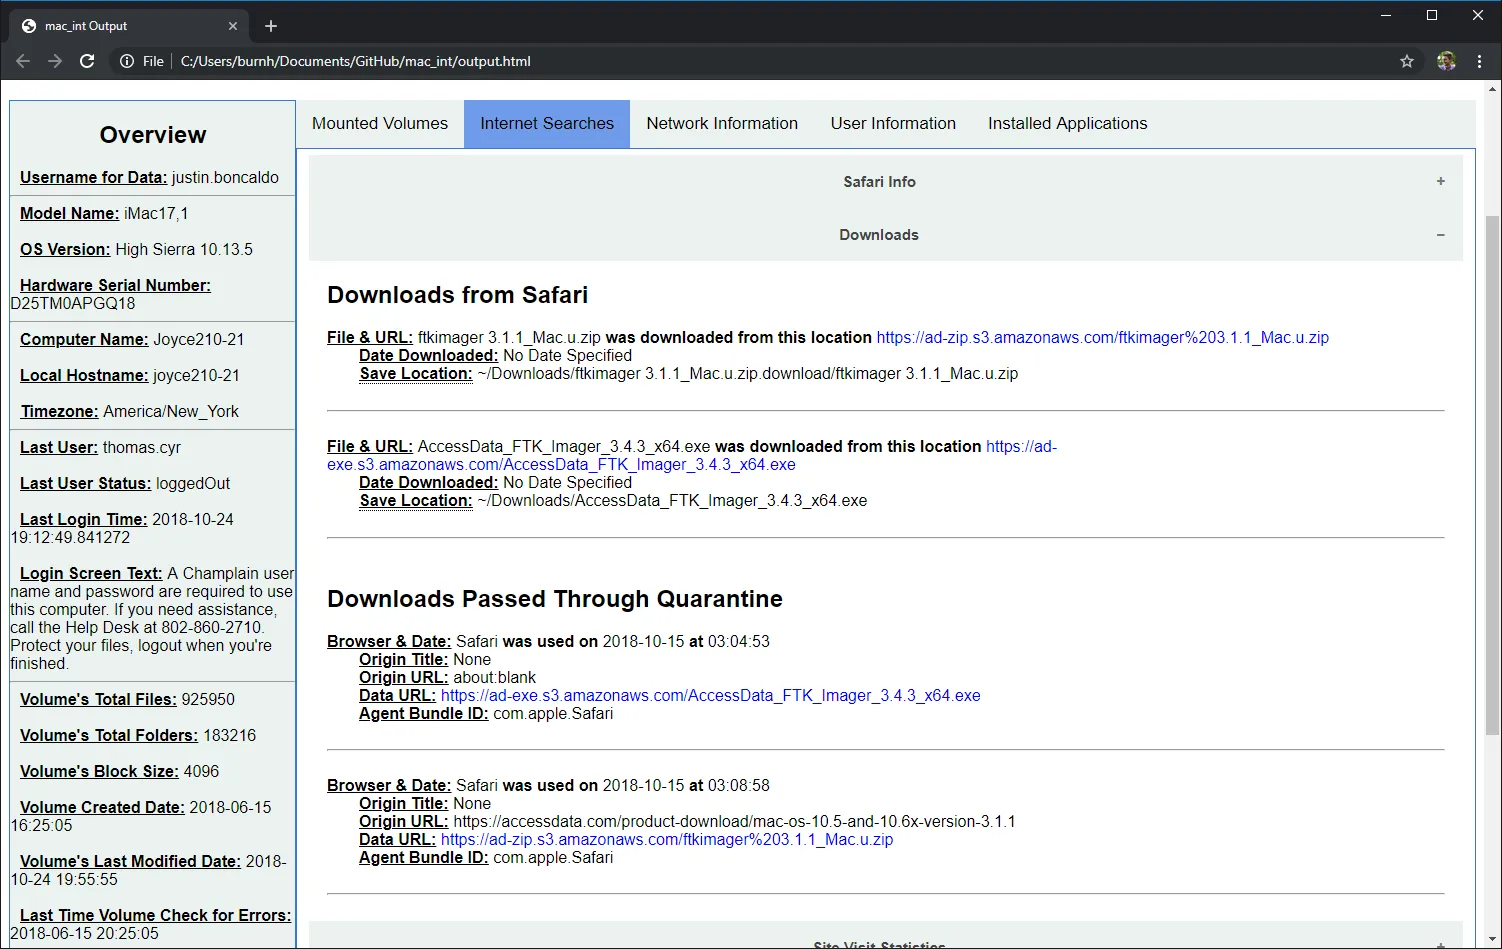Click the OS Version label
This screenshot has width=1502, height=949.
tap(65, 250)
